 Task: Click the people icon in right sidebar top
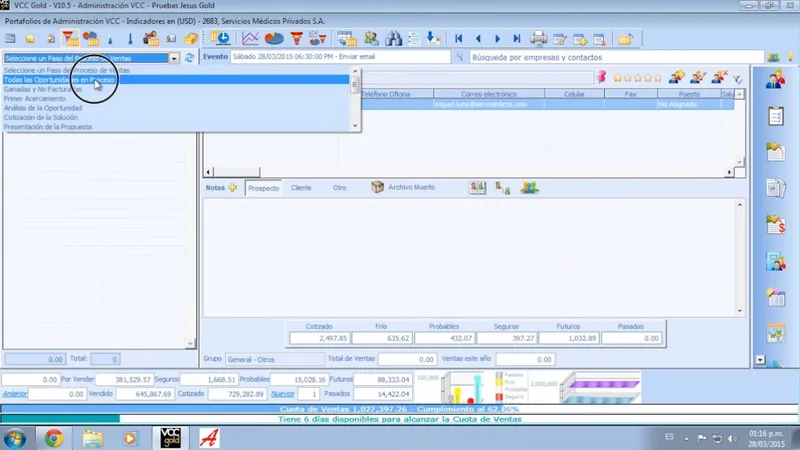click(x=775, y=79)
